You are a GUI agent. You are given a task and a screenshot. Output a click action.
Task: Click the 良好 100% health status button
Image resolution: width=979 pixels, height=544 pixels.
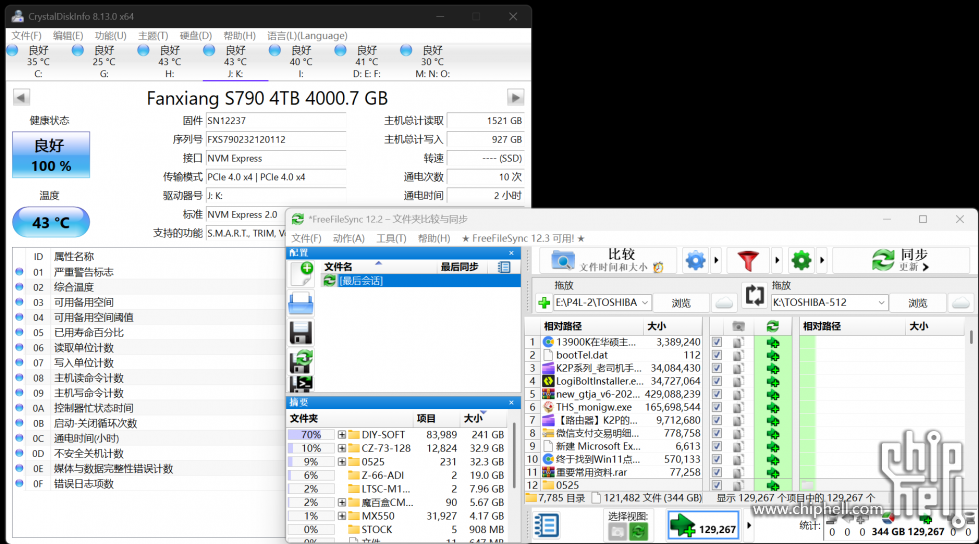tap(51, 155)
